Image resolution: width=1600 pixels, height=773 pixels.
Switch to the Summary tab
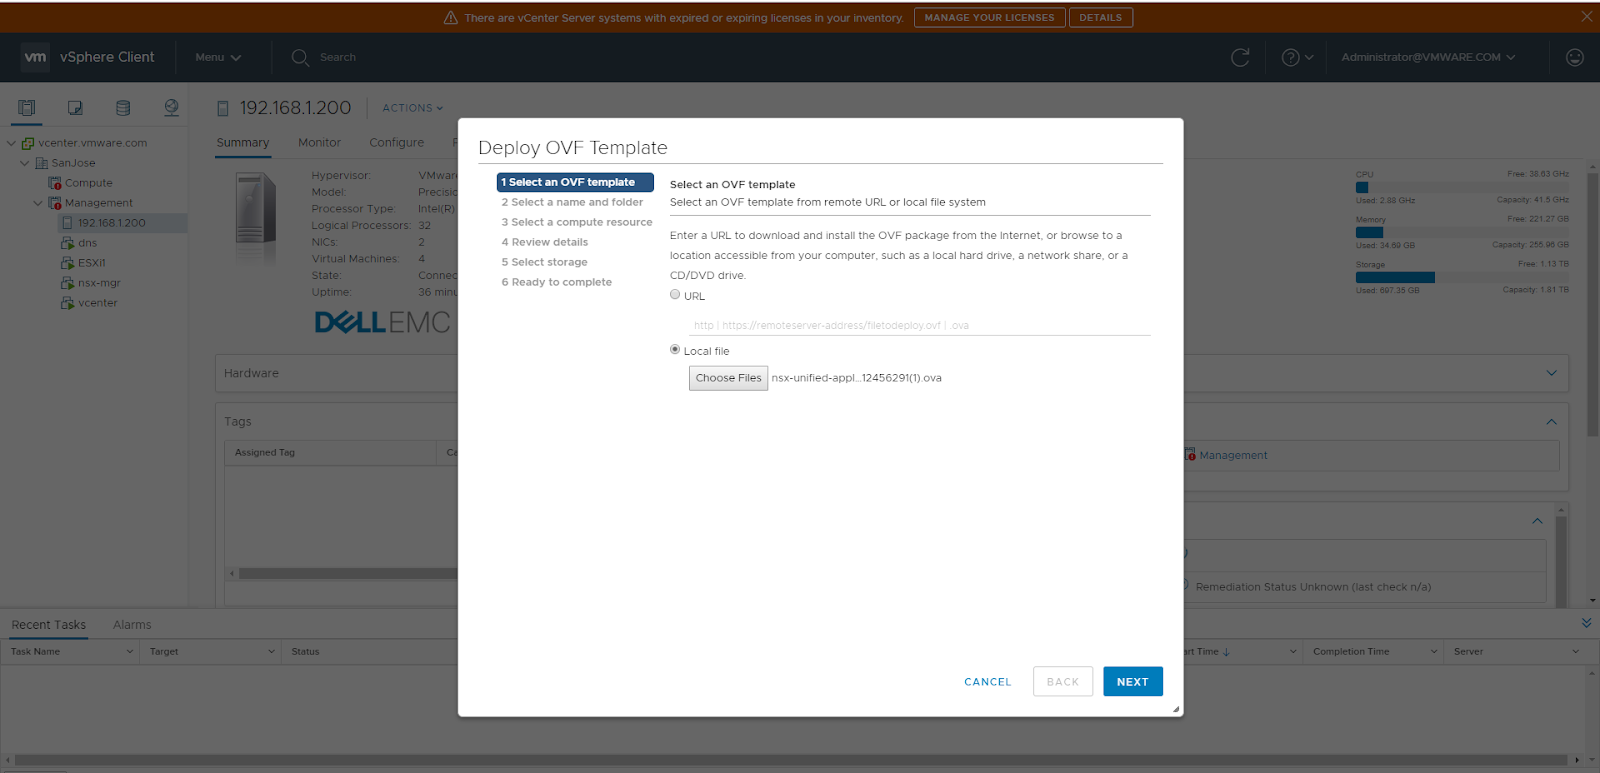(x=243, y=143)
